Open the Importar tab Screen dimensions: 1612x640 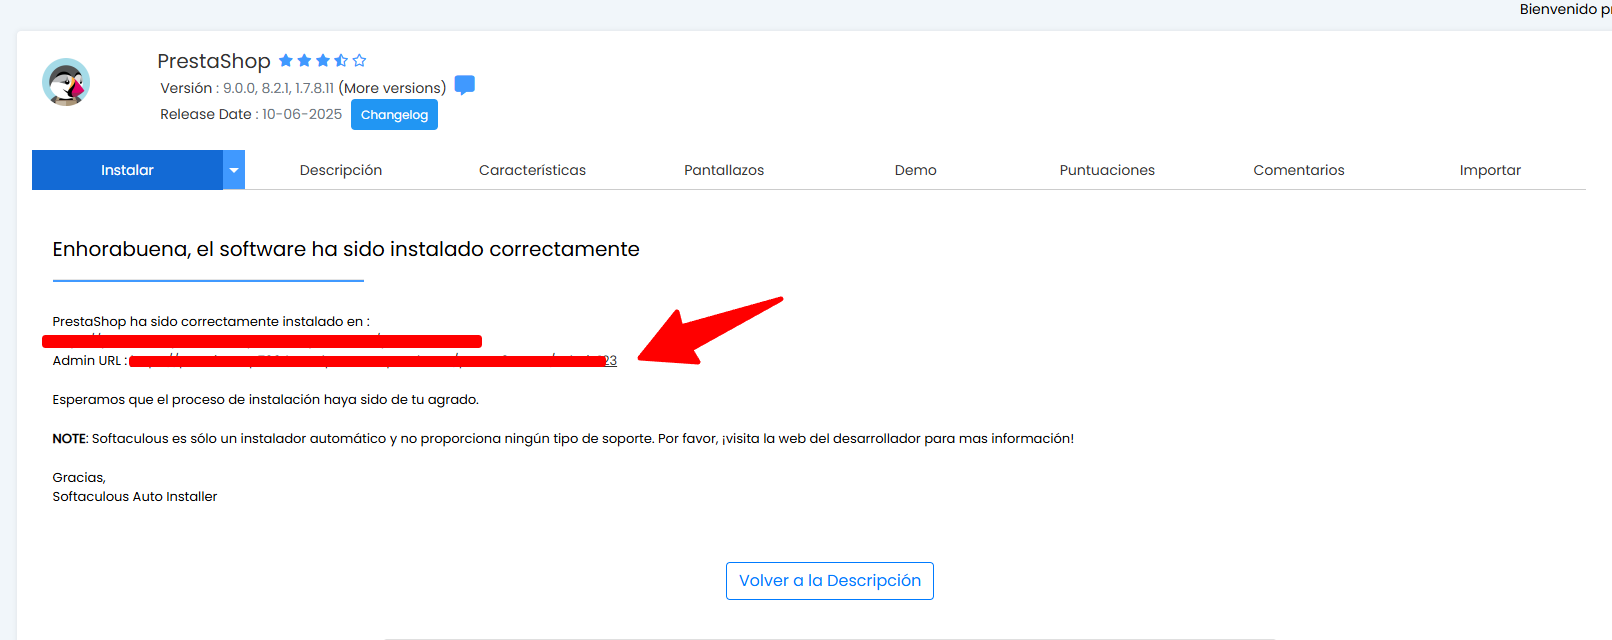(x=1489, y=170)
